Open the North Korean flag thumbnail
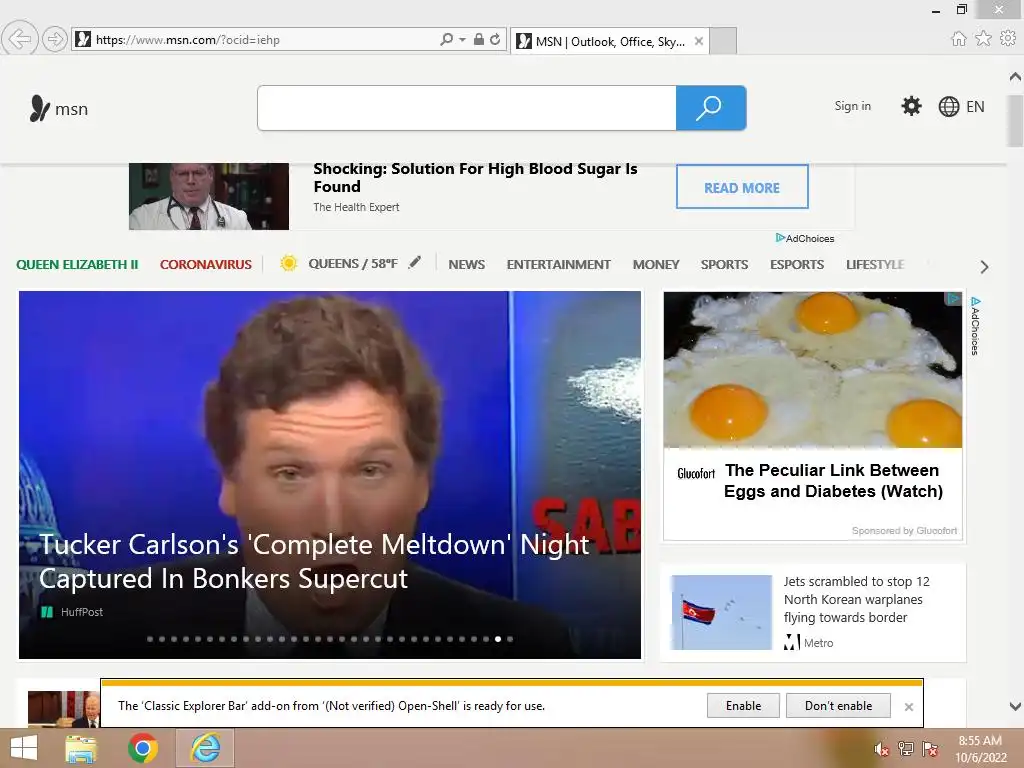The width and height of the screenshot is (1024, 768). [722, 612]
